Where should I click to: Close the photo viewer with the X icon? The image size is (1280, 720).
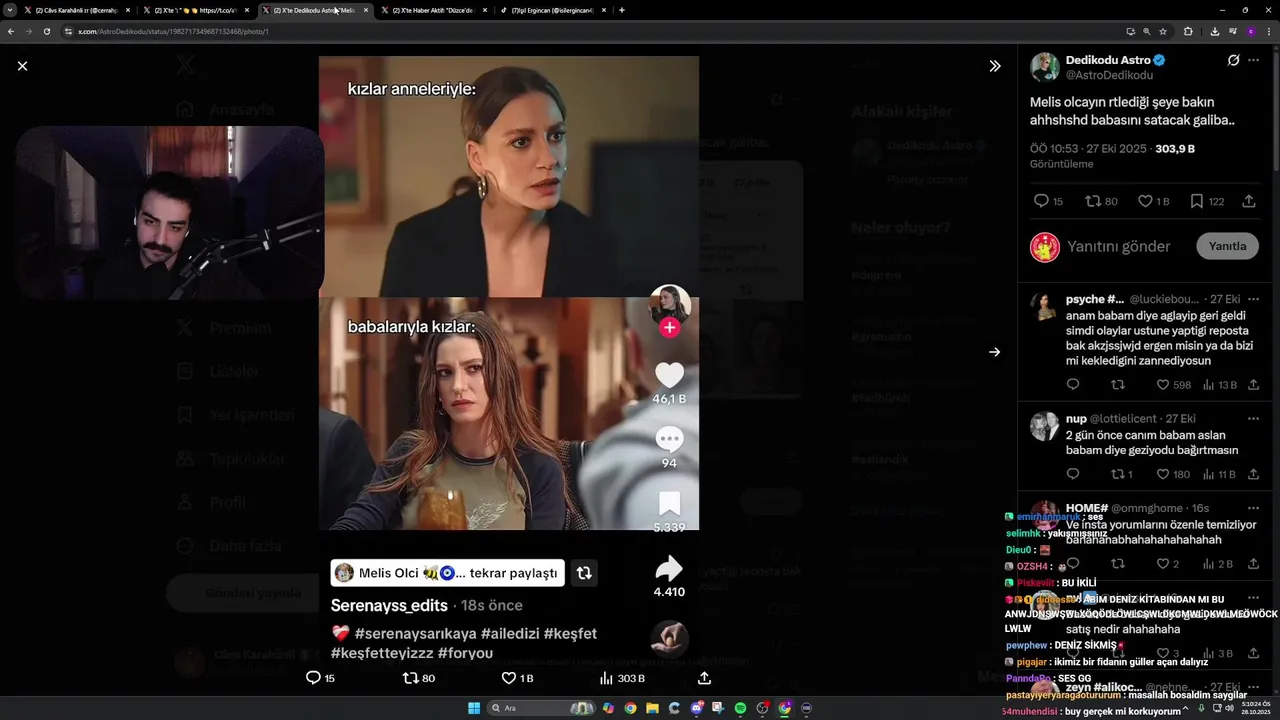click(x=22, y=66)
